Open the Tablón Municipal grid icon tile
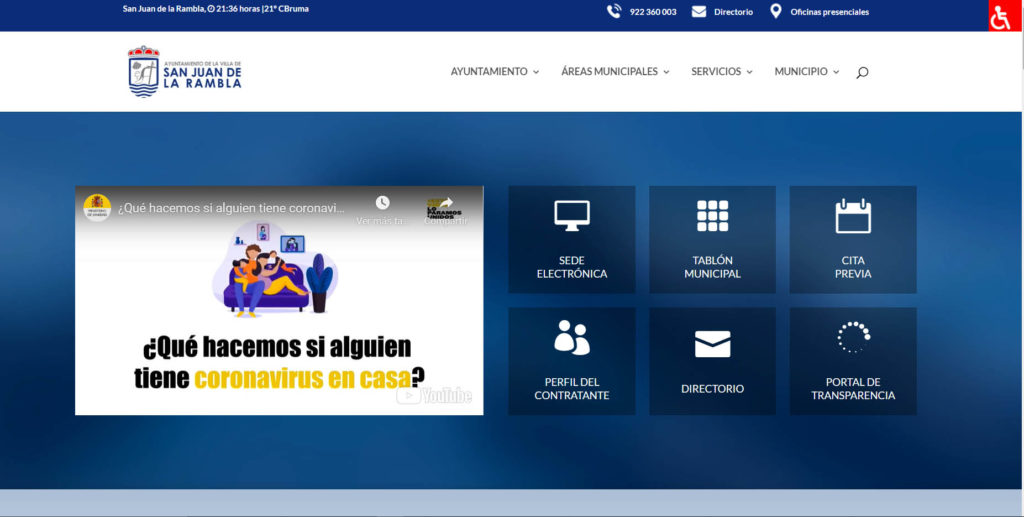The image size is (1024, 517). point(712,239)
